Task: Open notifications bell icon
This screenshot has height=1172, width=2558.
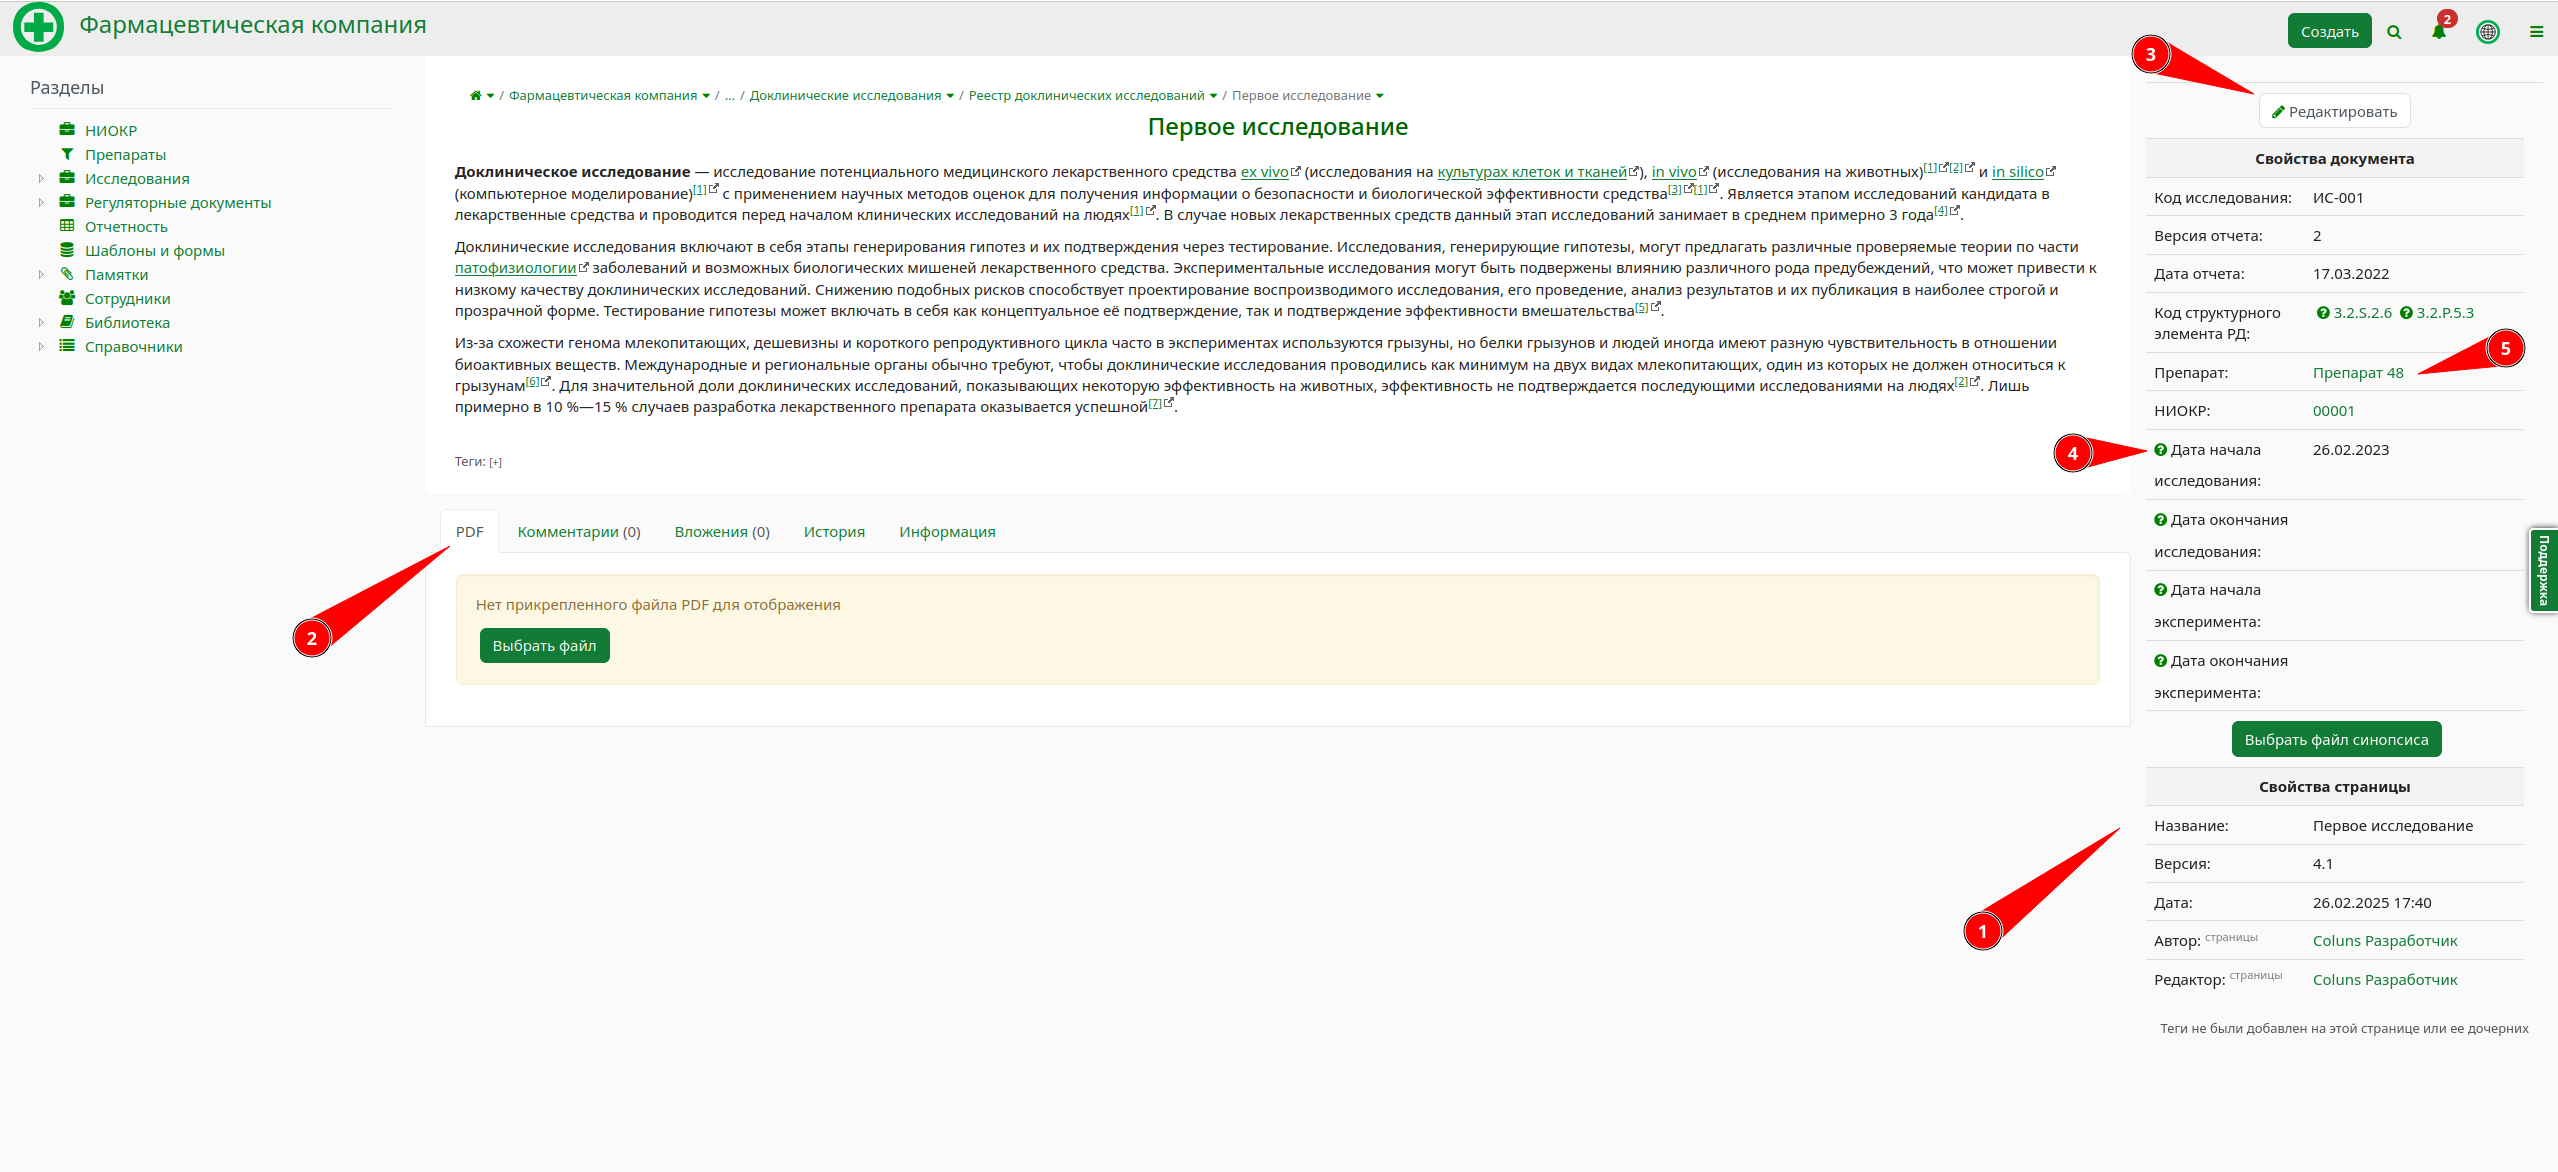Action: 2439,32
